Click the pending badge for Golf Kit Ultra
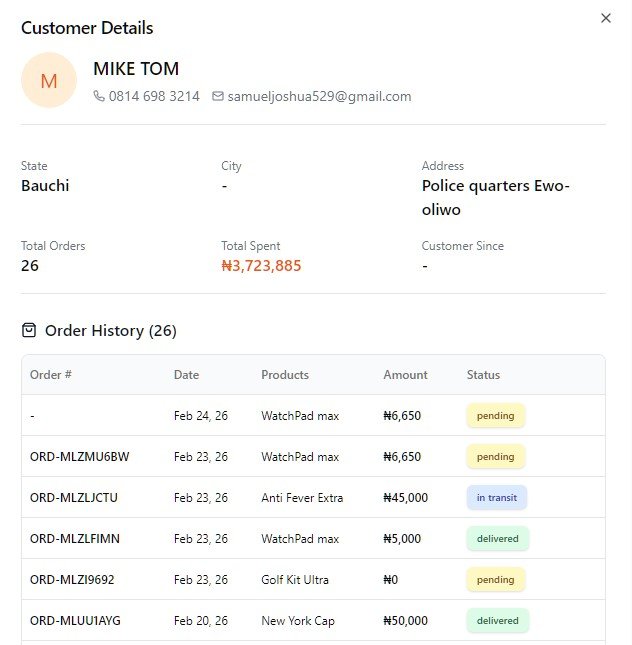Image resolution: width=632 pixels, height=645 pixels. pyautogui.click(x=495, y=580)
